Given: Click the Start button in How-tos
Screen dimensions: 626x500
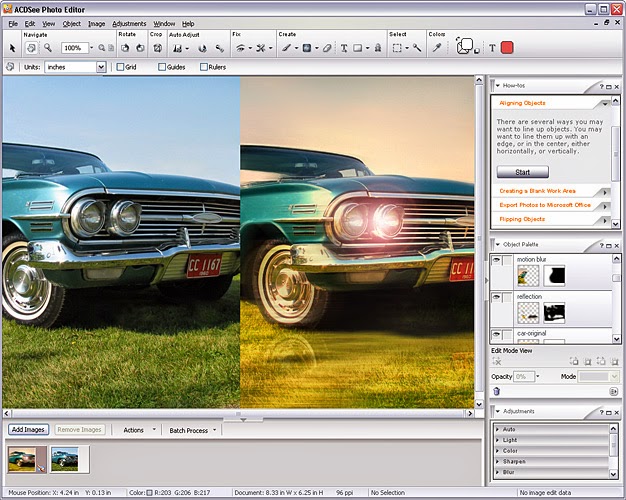Looking at the screenshot, I should click(x=522, y=172).
